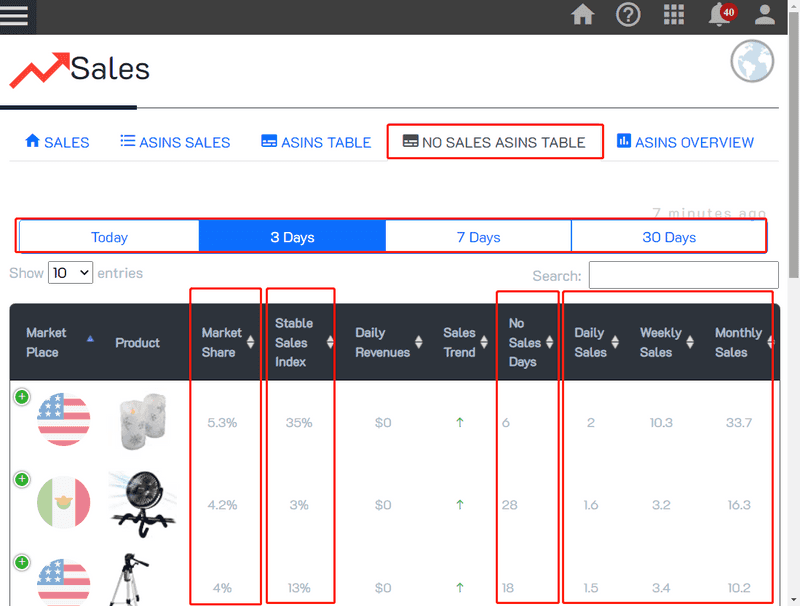Image resolution: width=800 pixels, height=606 pixels.
Task: Click the globe icon near the Sales header
Action: click(751, 63)
